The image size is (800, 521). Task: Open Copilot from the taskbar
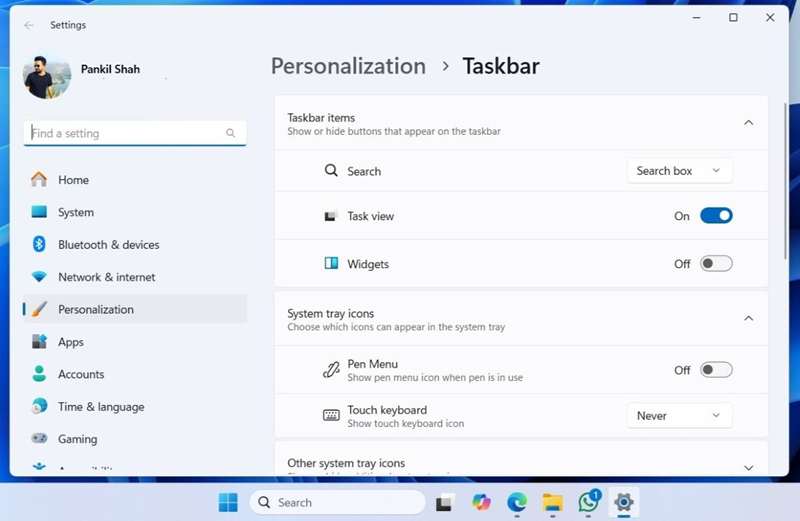tap(482, 502)
